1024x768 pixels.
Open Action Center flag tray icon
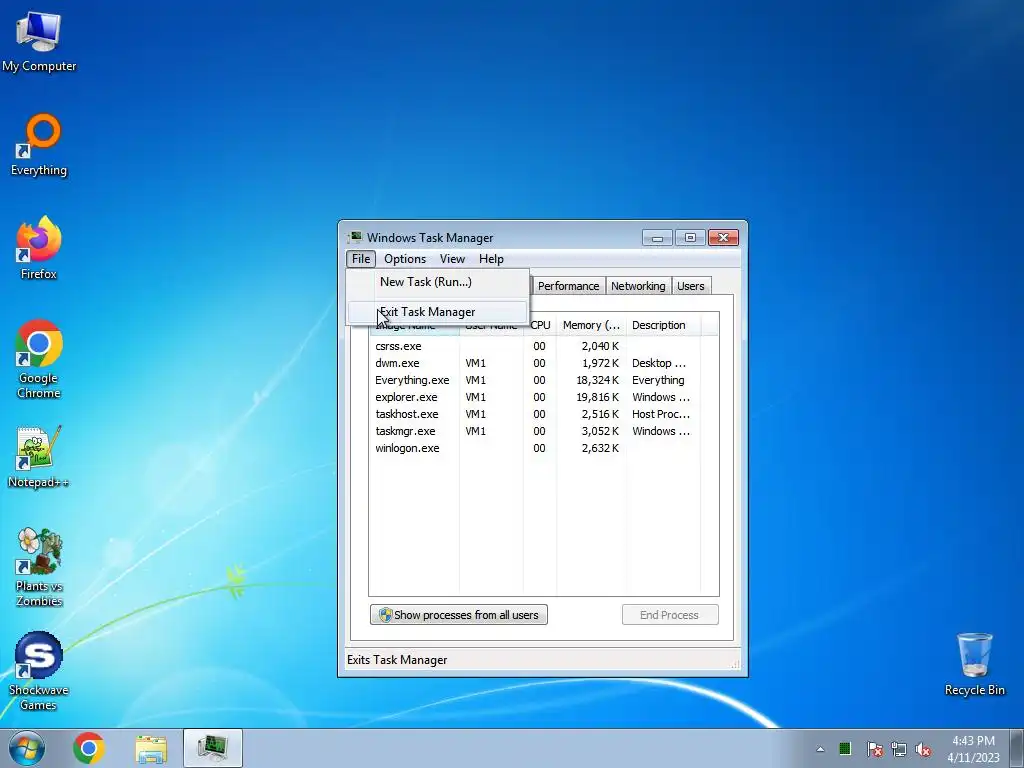(874, 749)
